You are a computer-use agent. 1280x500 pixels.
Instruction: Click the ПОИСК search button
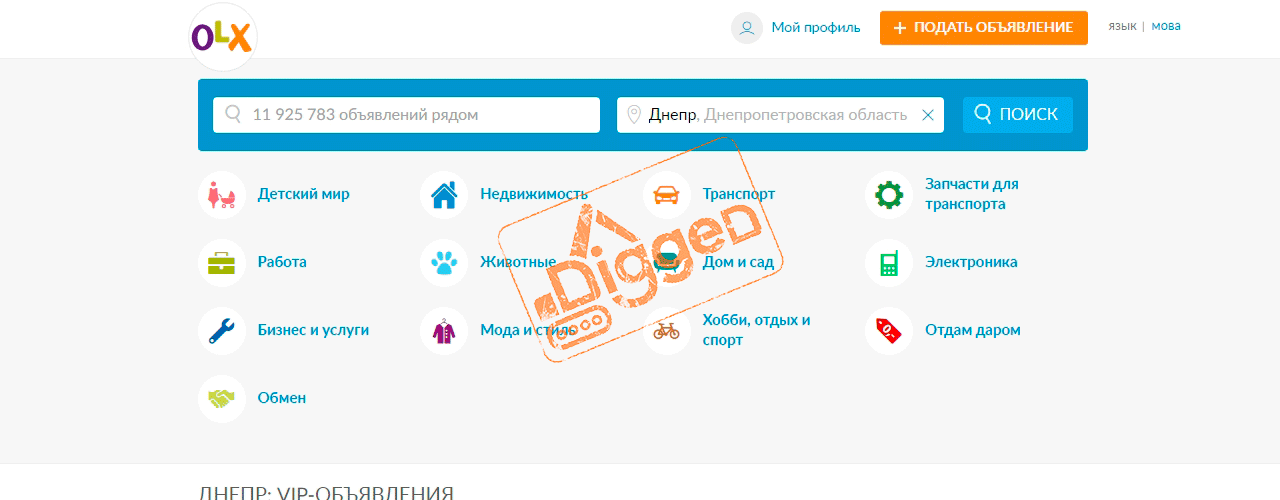[1018, 114]
